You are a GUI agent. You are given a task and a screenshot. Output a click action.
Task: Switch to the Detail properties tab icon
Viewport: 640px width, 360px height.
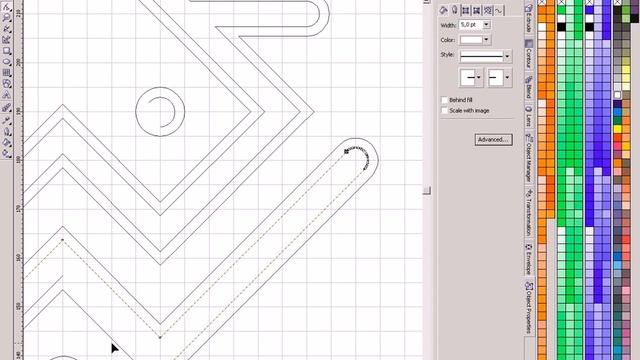[476, 11]
